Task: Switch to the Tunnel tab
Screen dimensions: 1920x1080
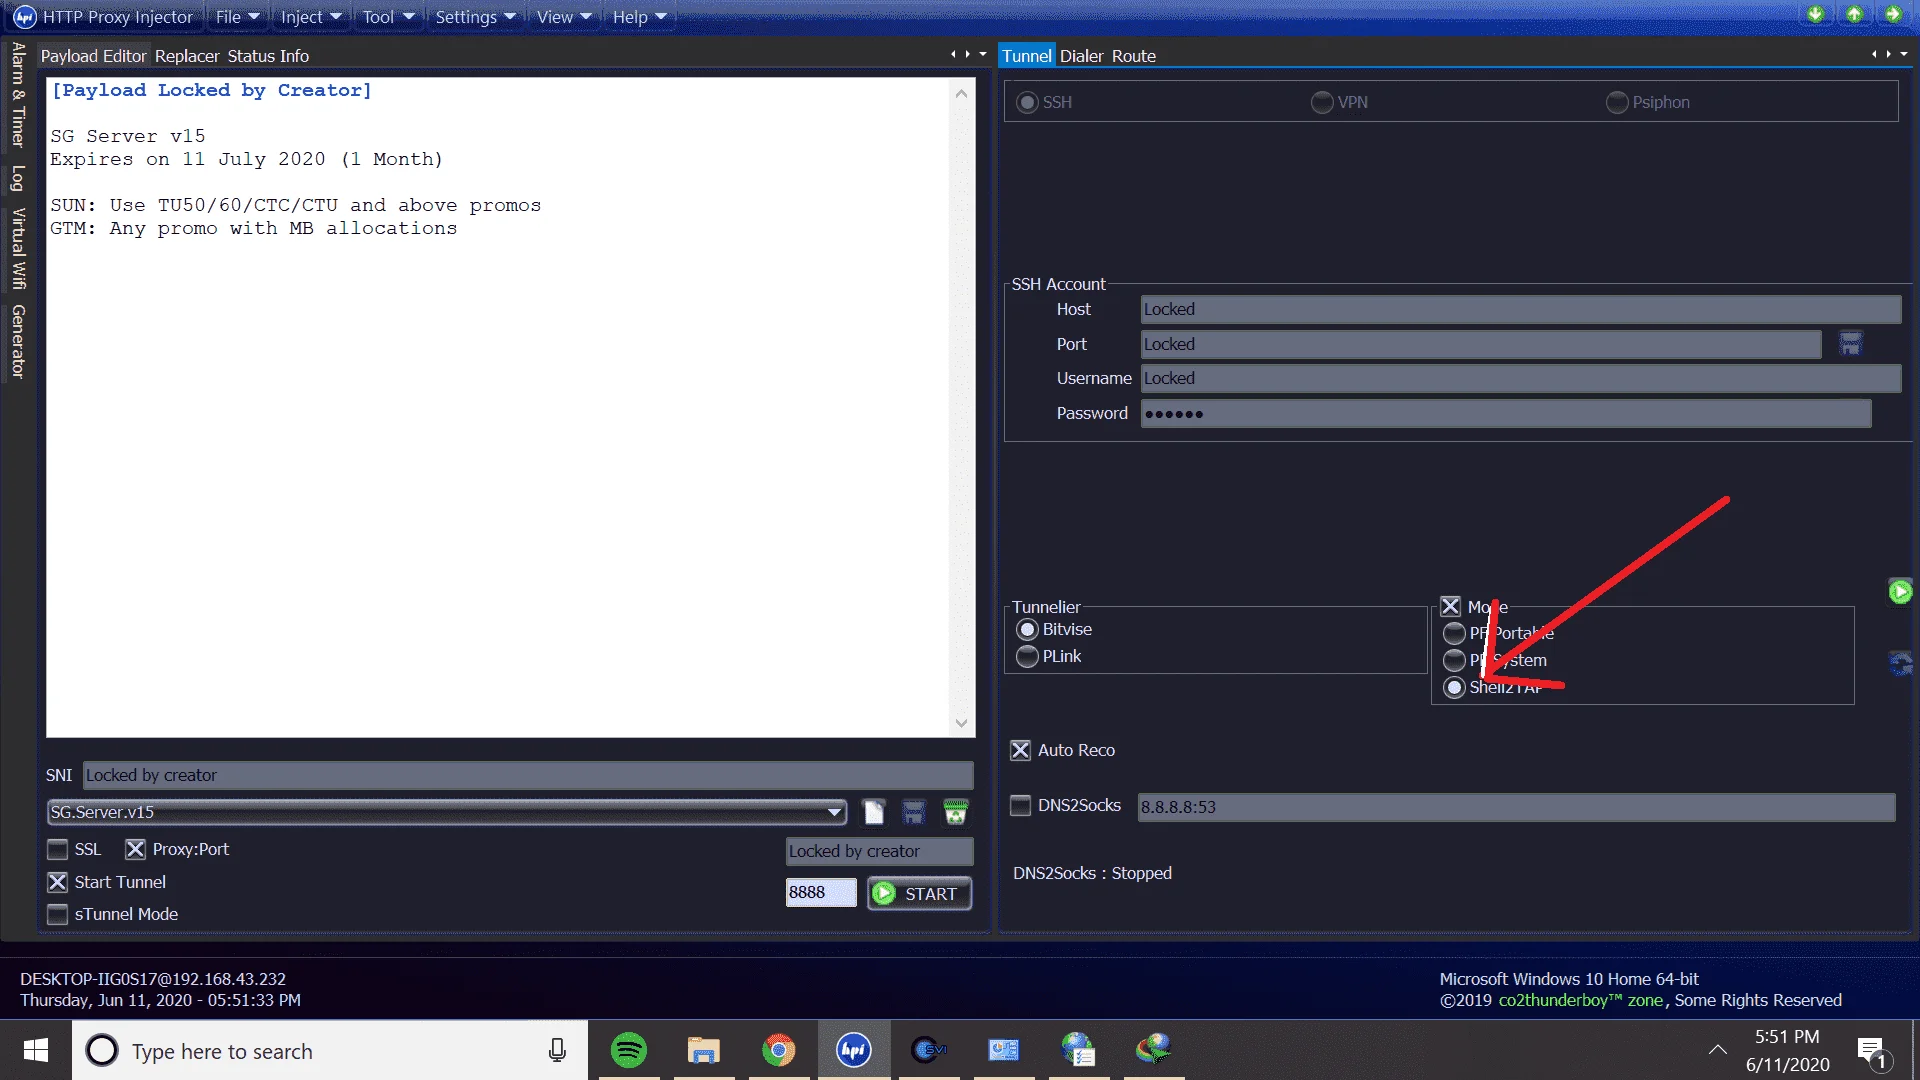Action: click(x=1027, y=56)
